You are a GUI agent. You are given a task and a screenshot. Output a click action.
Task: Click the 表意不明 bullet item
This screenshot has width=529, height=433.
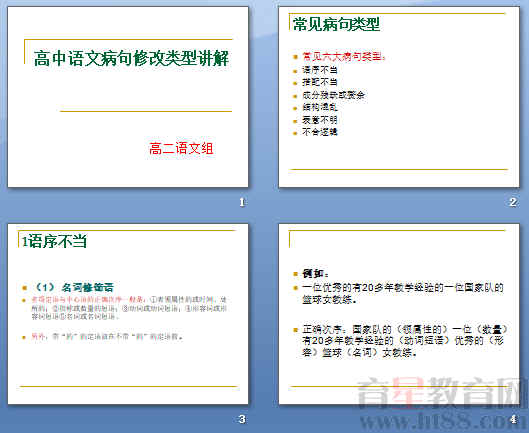click(x=319, y=120)
